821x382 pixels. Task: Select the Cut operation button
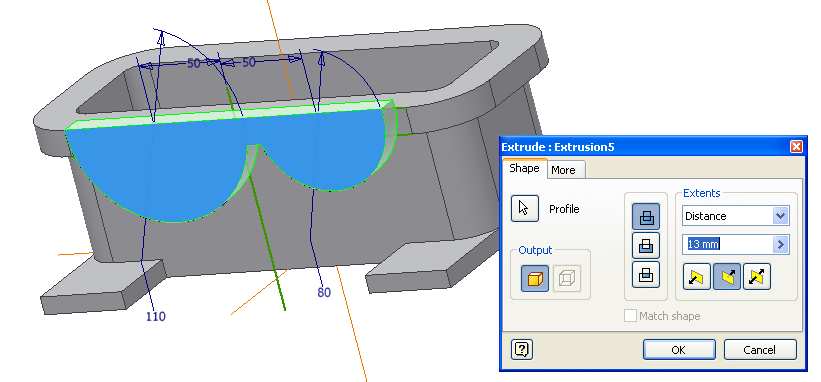(x=646, y=245)
